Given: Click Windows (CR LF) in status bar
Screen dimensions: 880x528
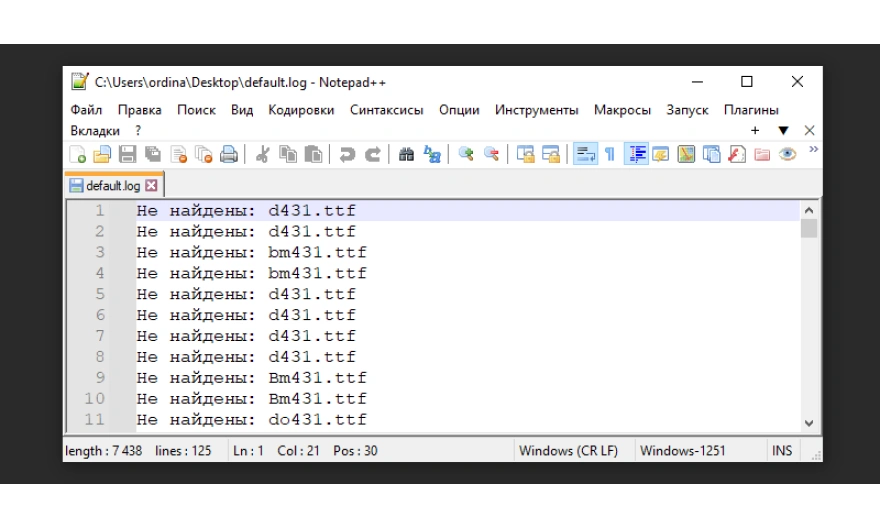Looking at the screenshot, I should coord(566,451).
